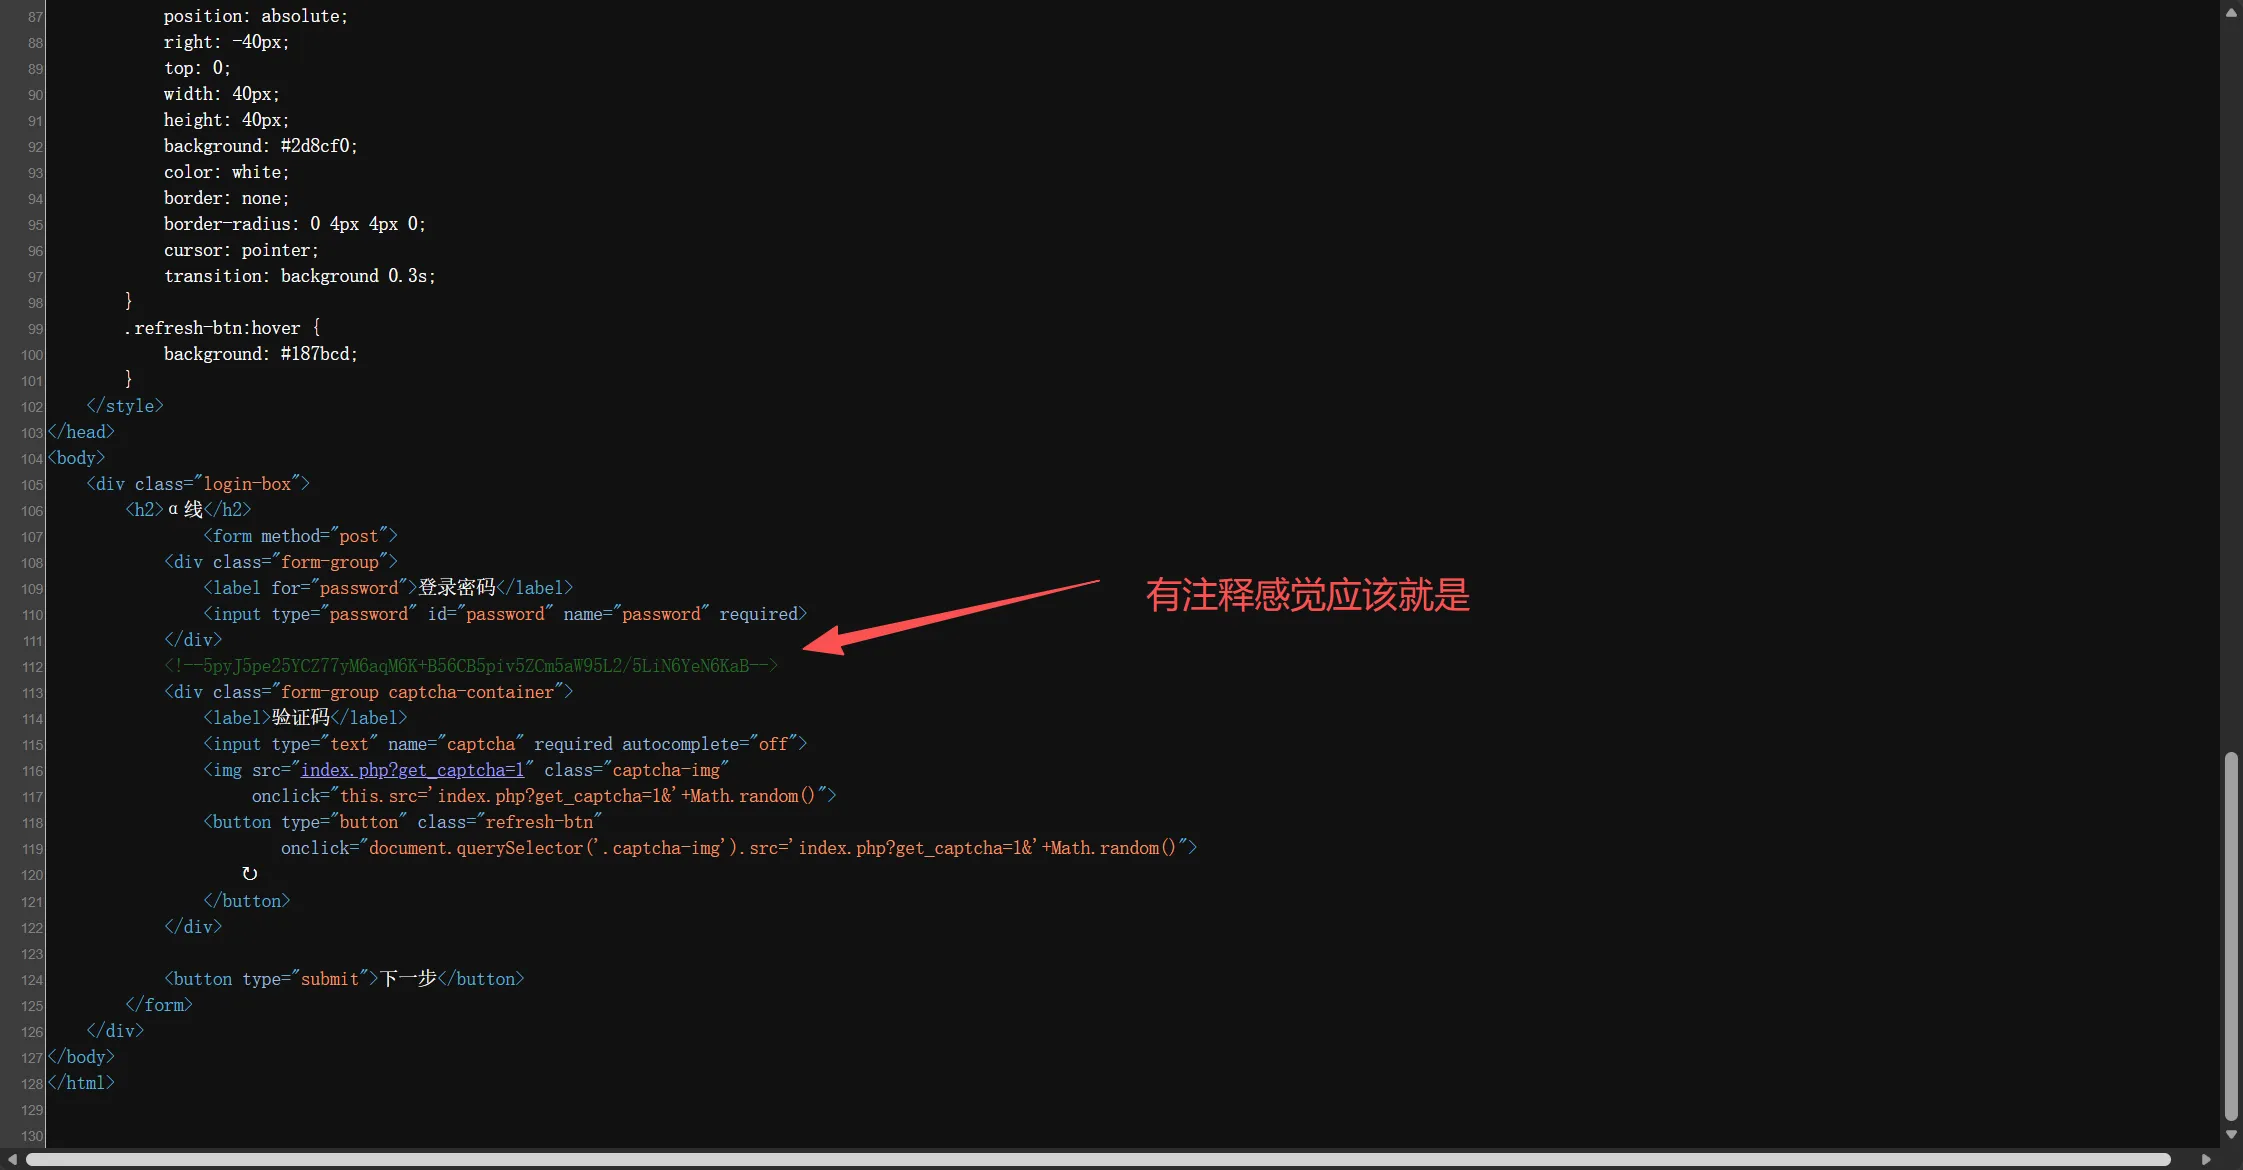Open the index.php?get_captcha=1 source link

pyautogui.click(x=412, y=770)
